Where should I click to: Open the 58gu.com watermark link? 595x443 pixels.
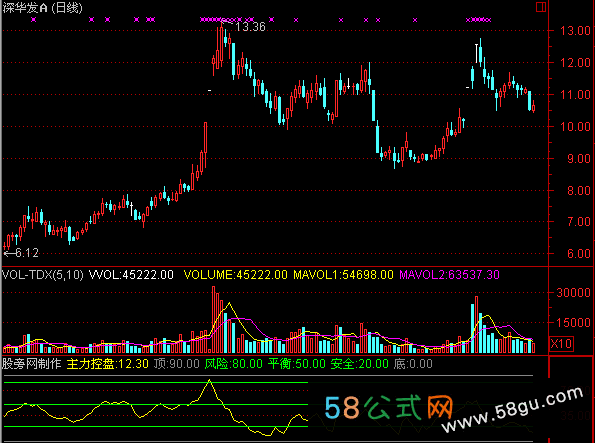[512, 409]
